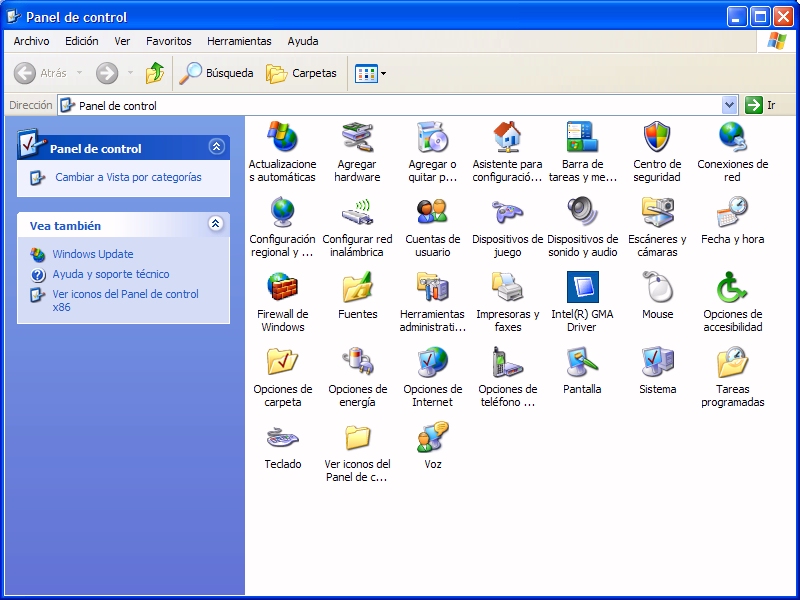This screenshot has height=600, width=800.
Task: Open Herramientas administrativas icon
Action: 432,287
